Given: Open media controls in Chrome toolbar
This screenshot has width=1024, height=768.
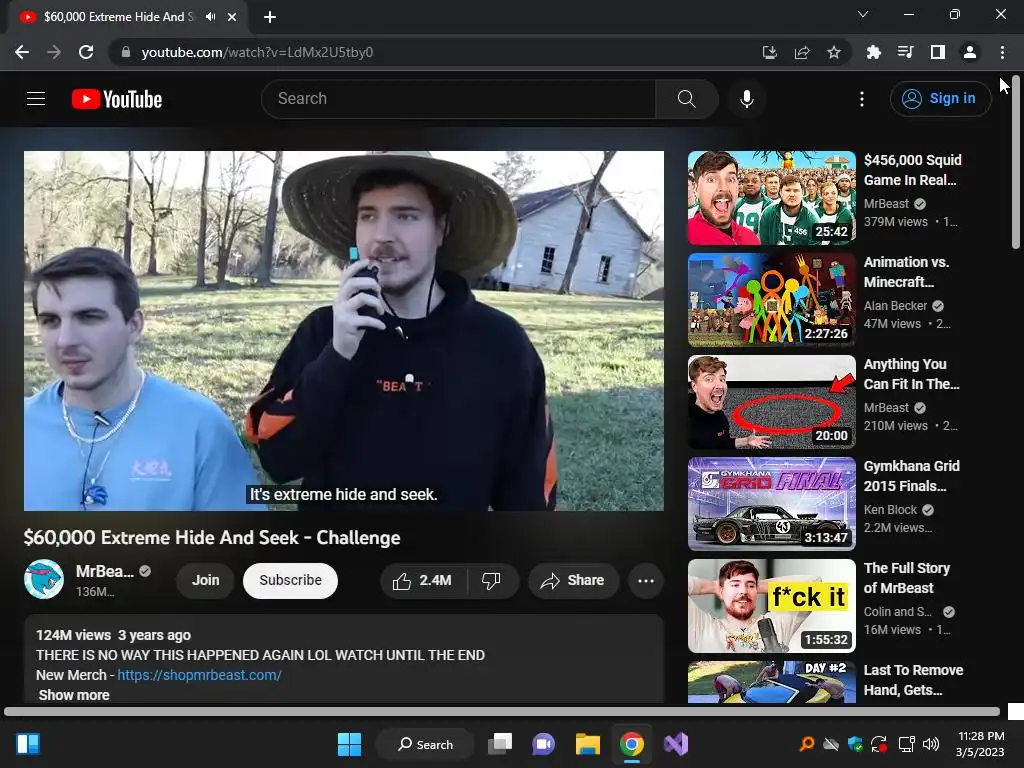Looking at the screenshot, I should click(x=905, y=52).
